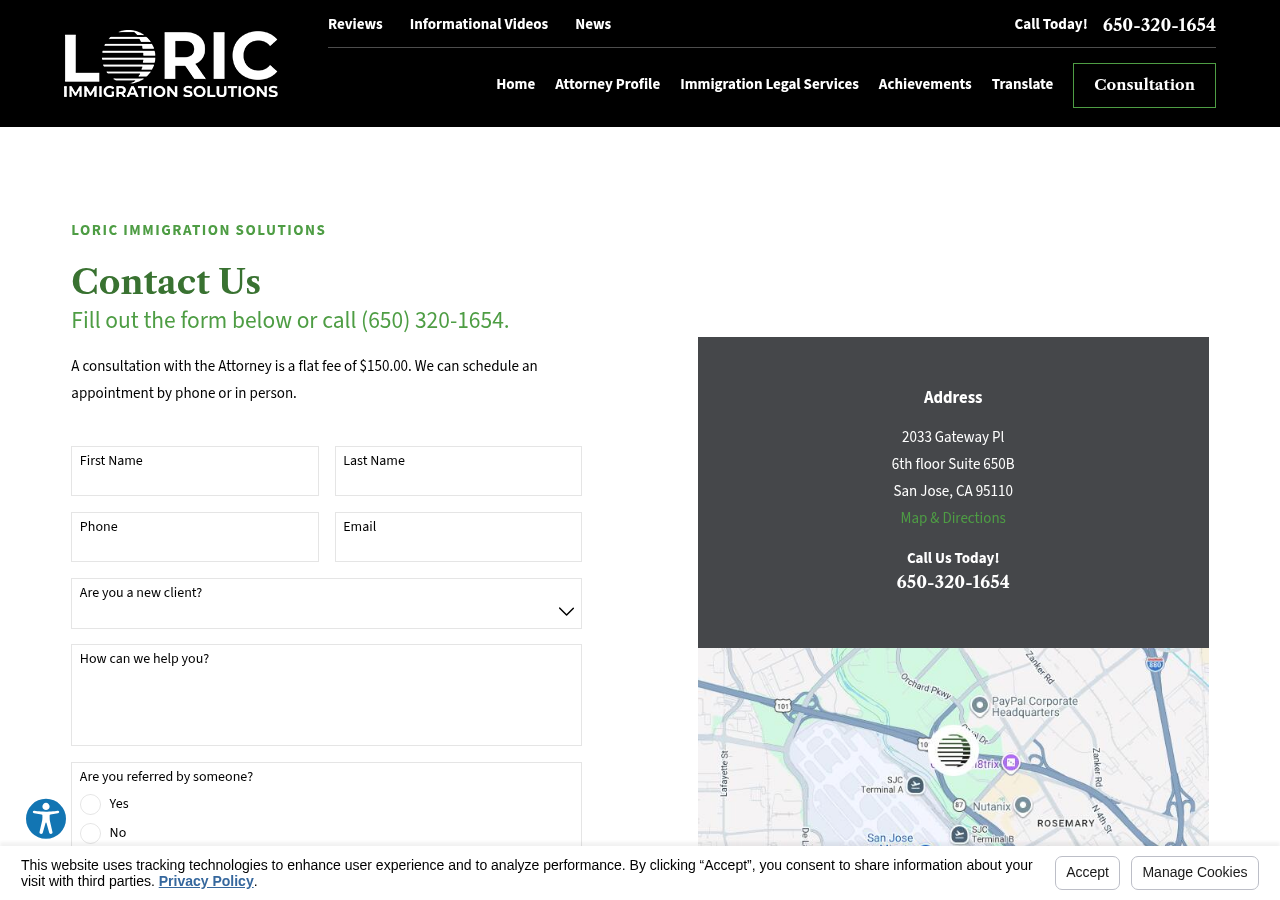Image resolution: width=1280 pixels, height=900 pixels.
Task: Click the Consultation button
Action: 1144,85
